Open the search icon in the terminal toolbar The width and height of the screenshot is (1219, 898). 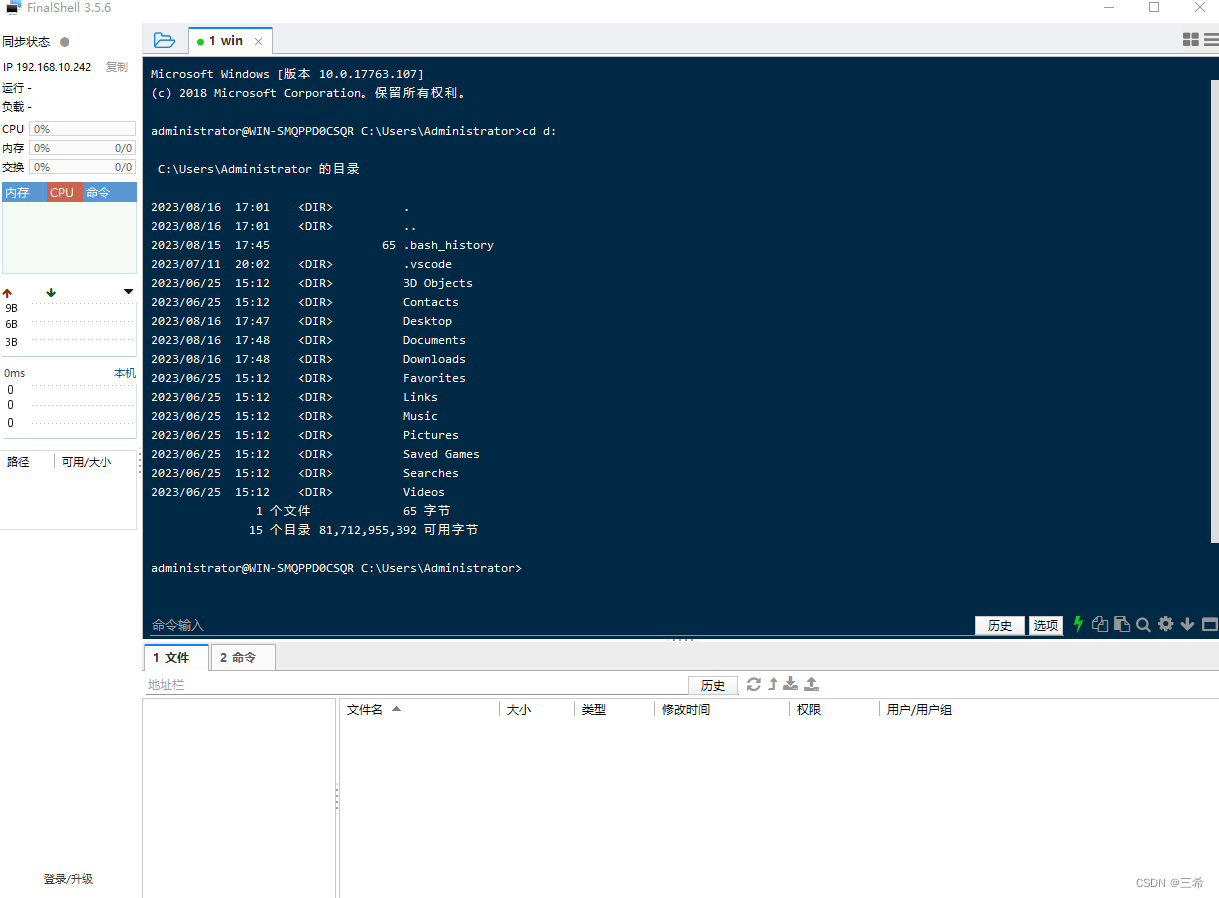(1143, 625)
